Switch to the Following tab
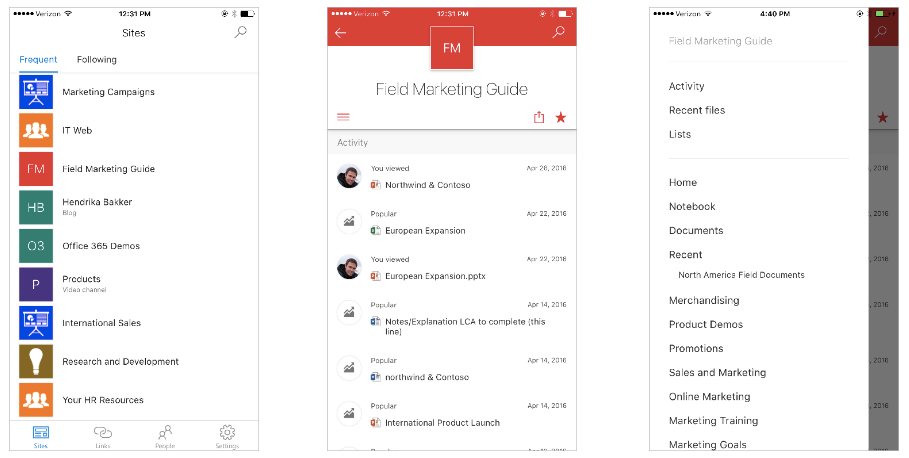 click(x=97, y=60)
